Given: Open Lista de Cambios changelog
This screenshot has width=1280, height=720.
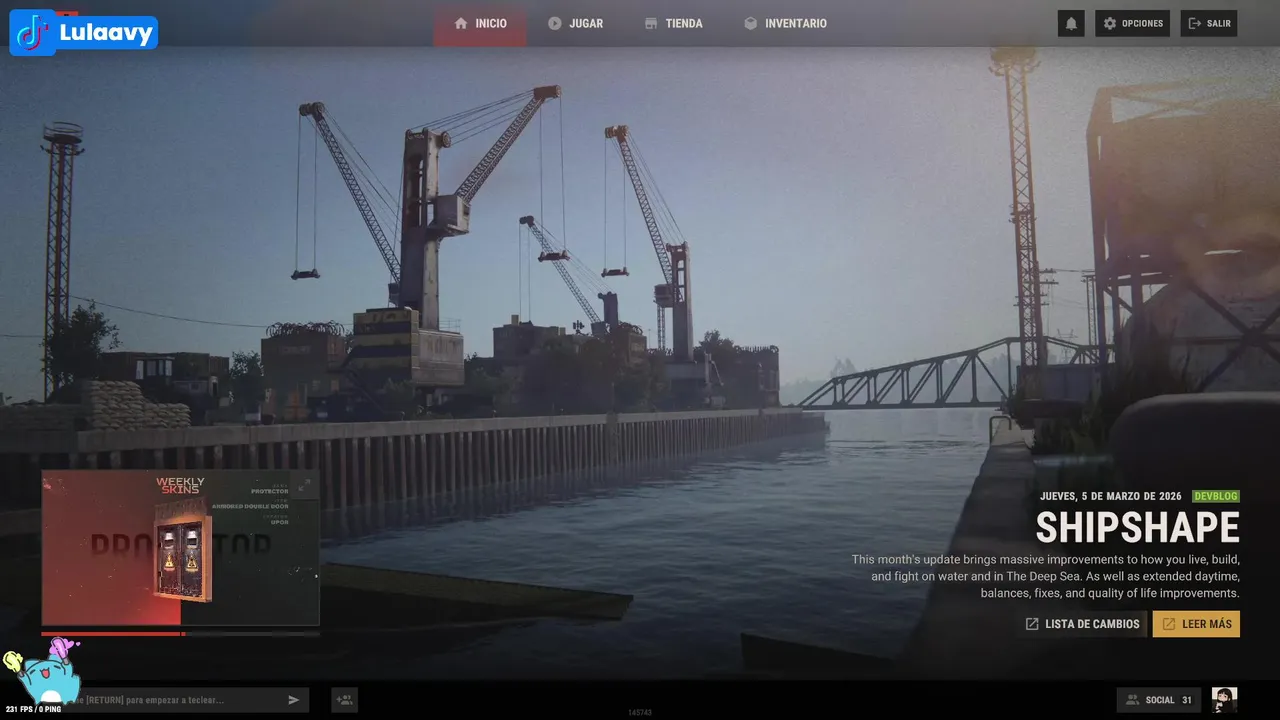Looking at the screenshot, I should pyautogui.click(x=1082, y=624).
